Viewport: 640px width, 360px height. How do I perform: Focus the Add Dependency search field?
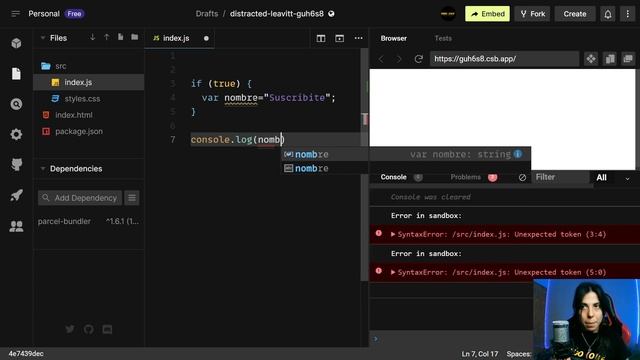tap(80, 198)
